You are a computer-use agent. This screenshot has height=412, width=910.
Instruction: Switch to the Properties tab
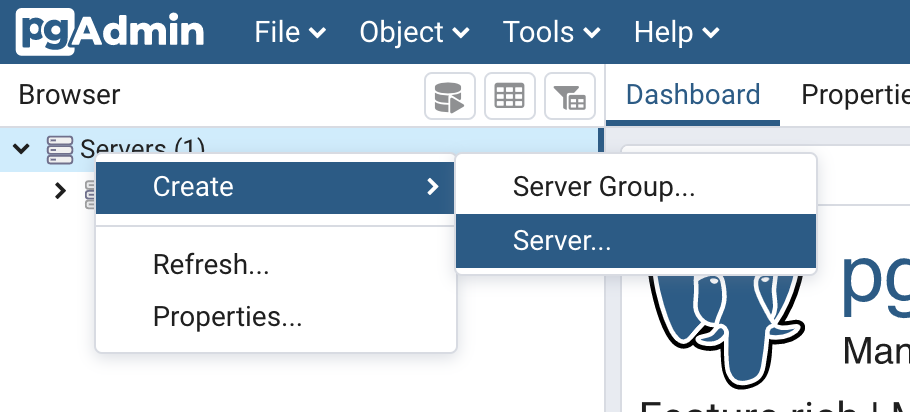coord(855,95)
